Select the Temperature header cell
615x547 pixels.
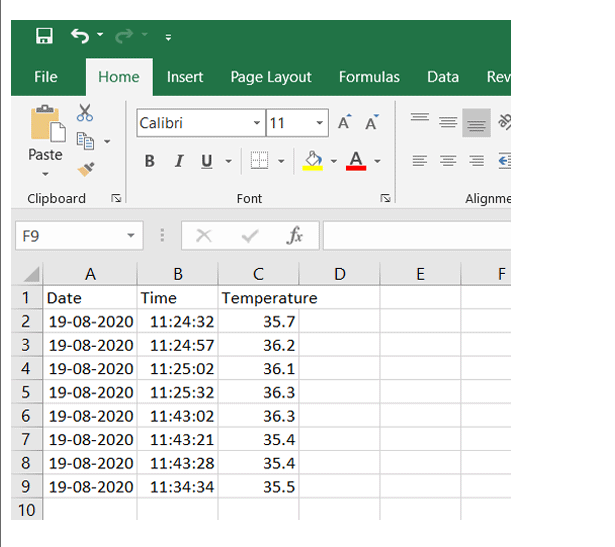[258, 298]
